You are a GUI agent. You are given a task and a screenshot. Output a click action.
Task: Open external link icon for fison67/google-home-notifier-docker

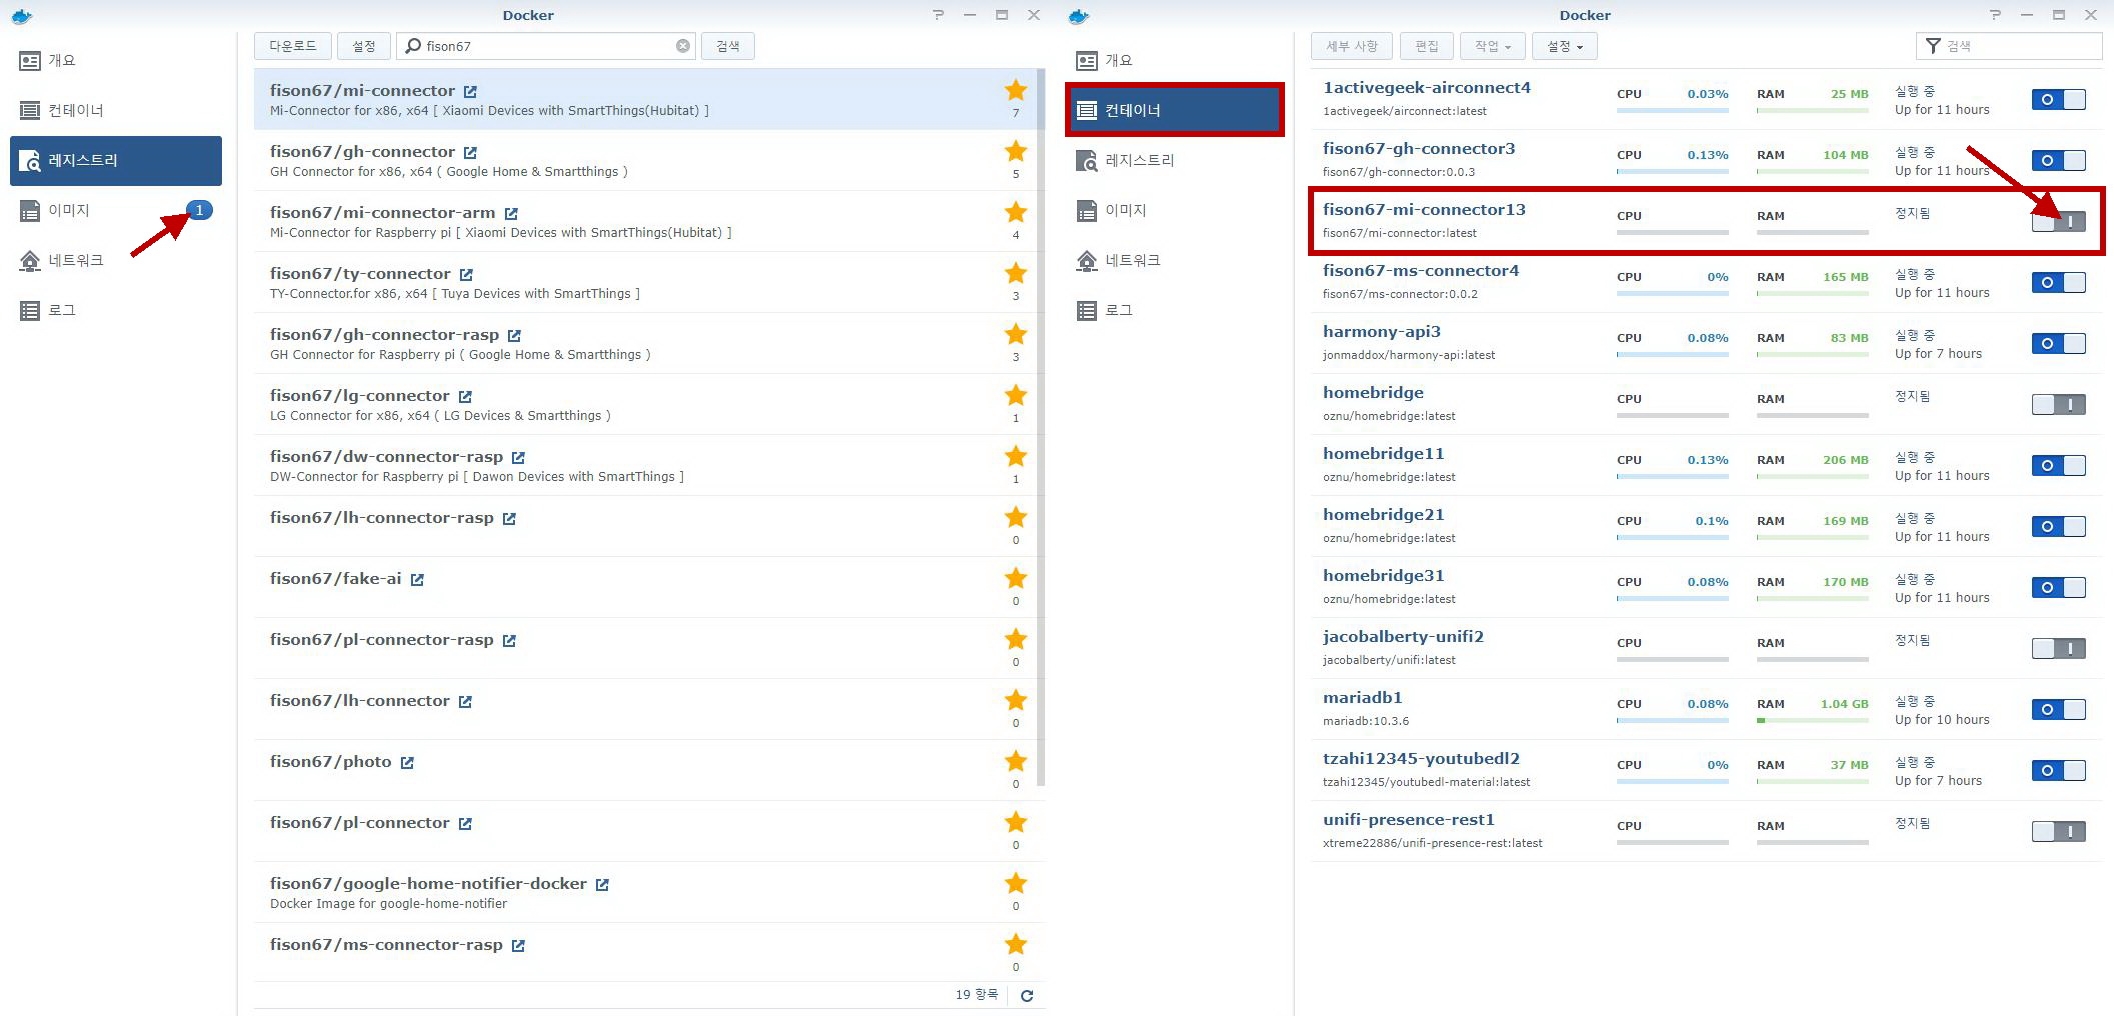click(x=602, y=885)
